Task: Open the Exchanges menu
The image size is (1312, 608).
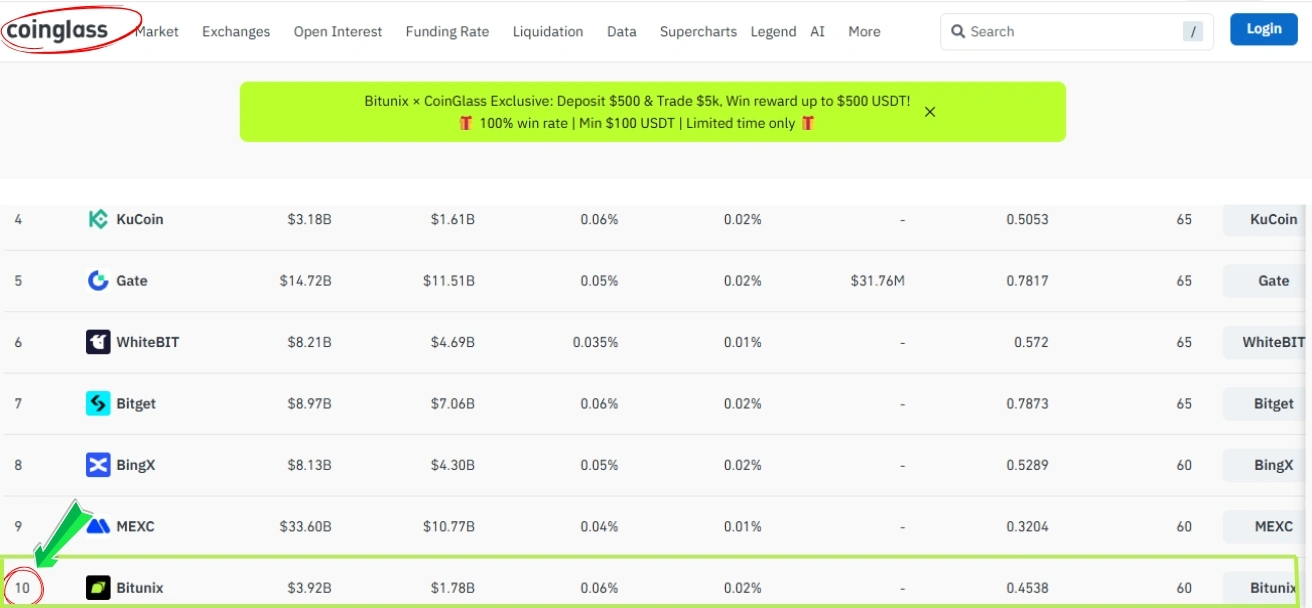Action: (236, 32)
